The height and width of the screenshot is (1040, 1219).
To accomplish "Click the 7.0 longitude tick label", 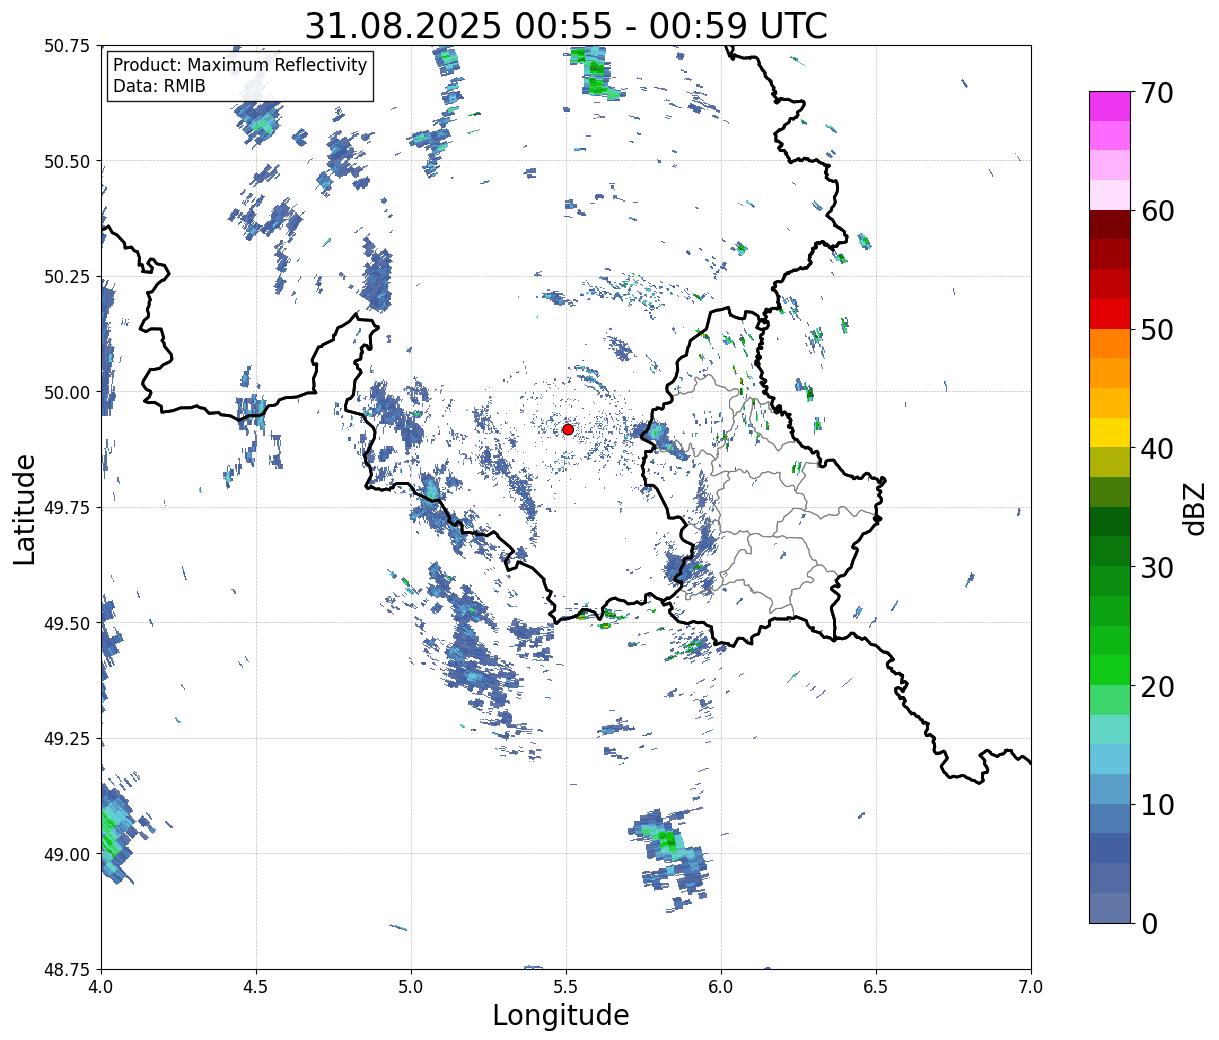I will (1031, 986).
